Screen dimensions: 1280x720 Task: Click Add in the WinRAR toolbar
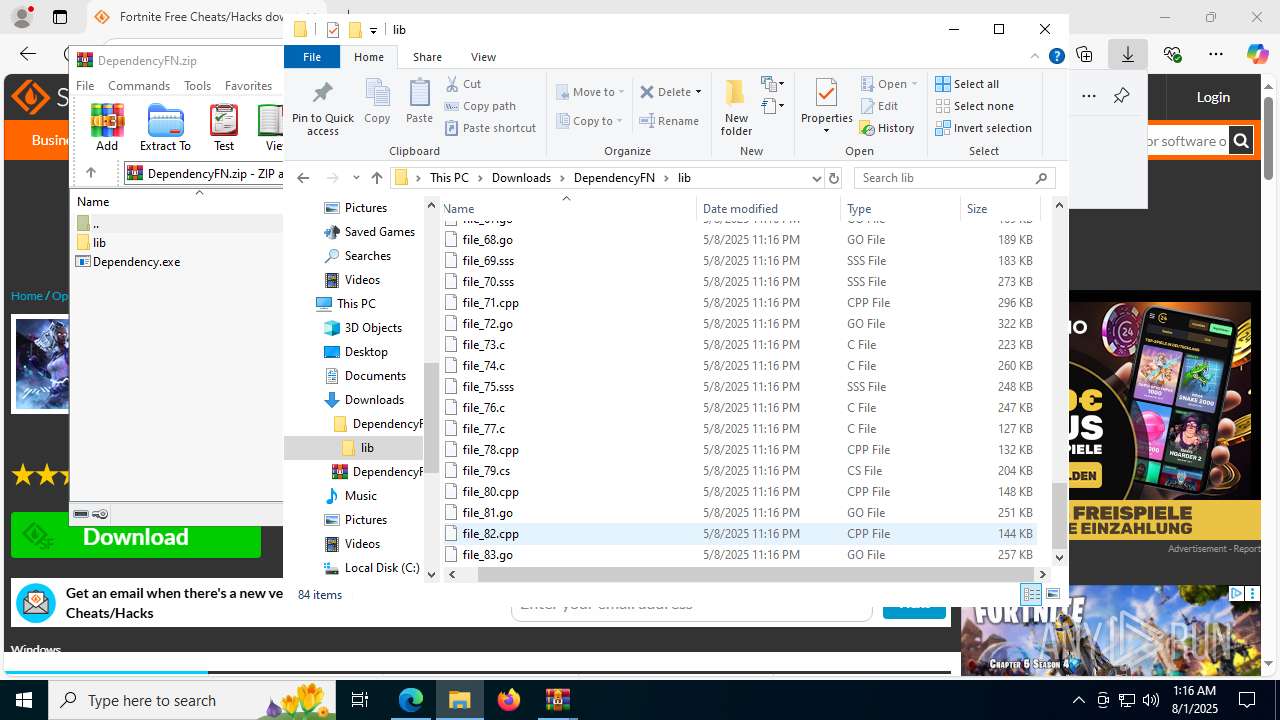coord(107,127)
